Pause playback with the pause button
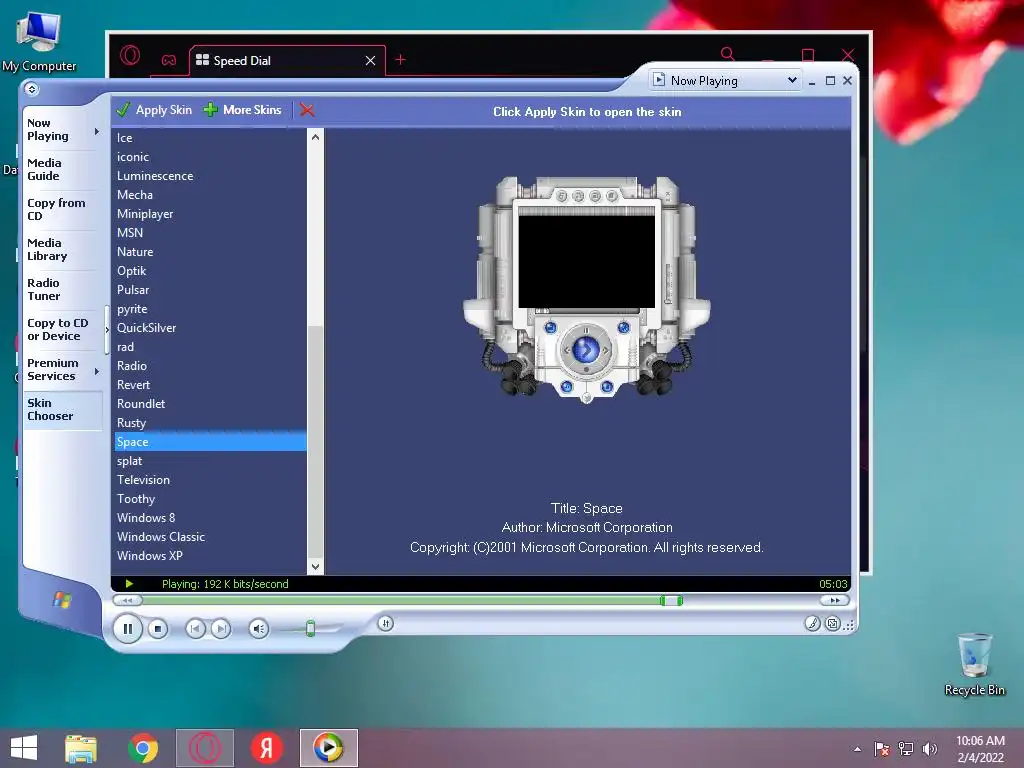The width and height of the screenshot is (1024, 768). (x=127, y=629)
